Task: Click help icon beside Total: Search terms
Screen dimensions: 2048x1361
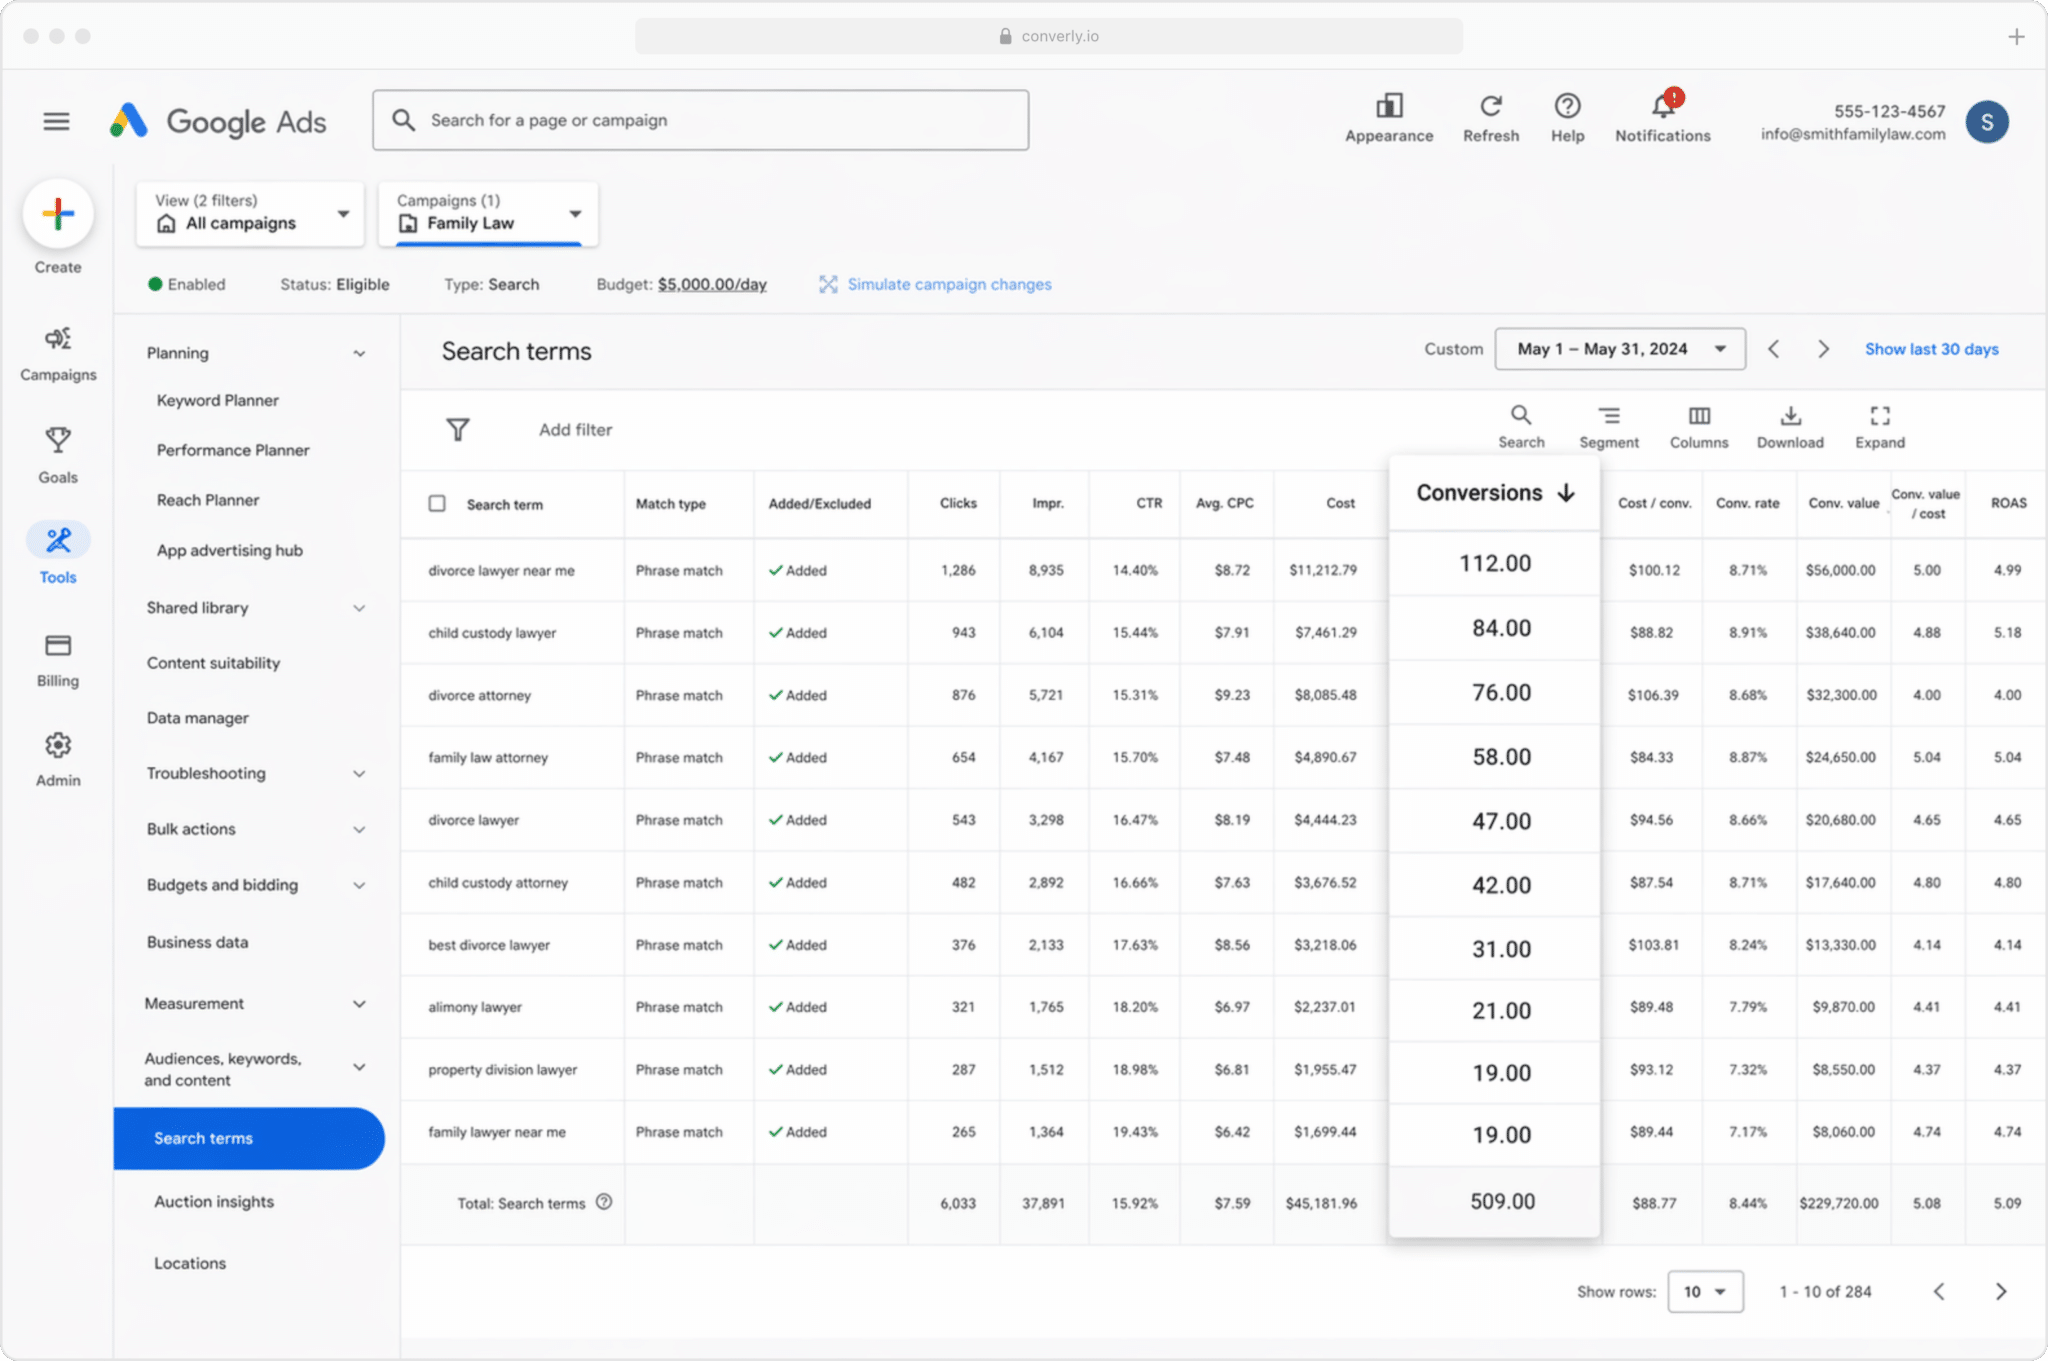Action: pyautogui.click(x=604, y=1202)
